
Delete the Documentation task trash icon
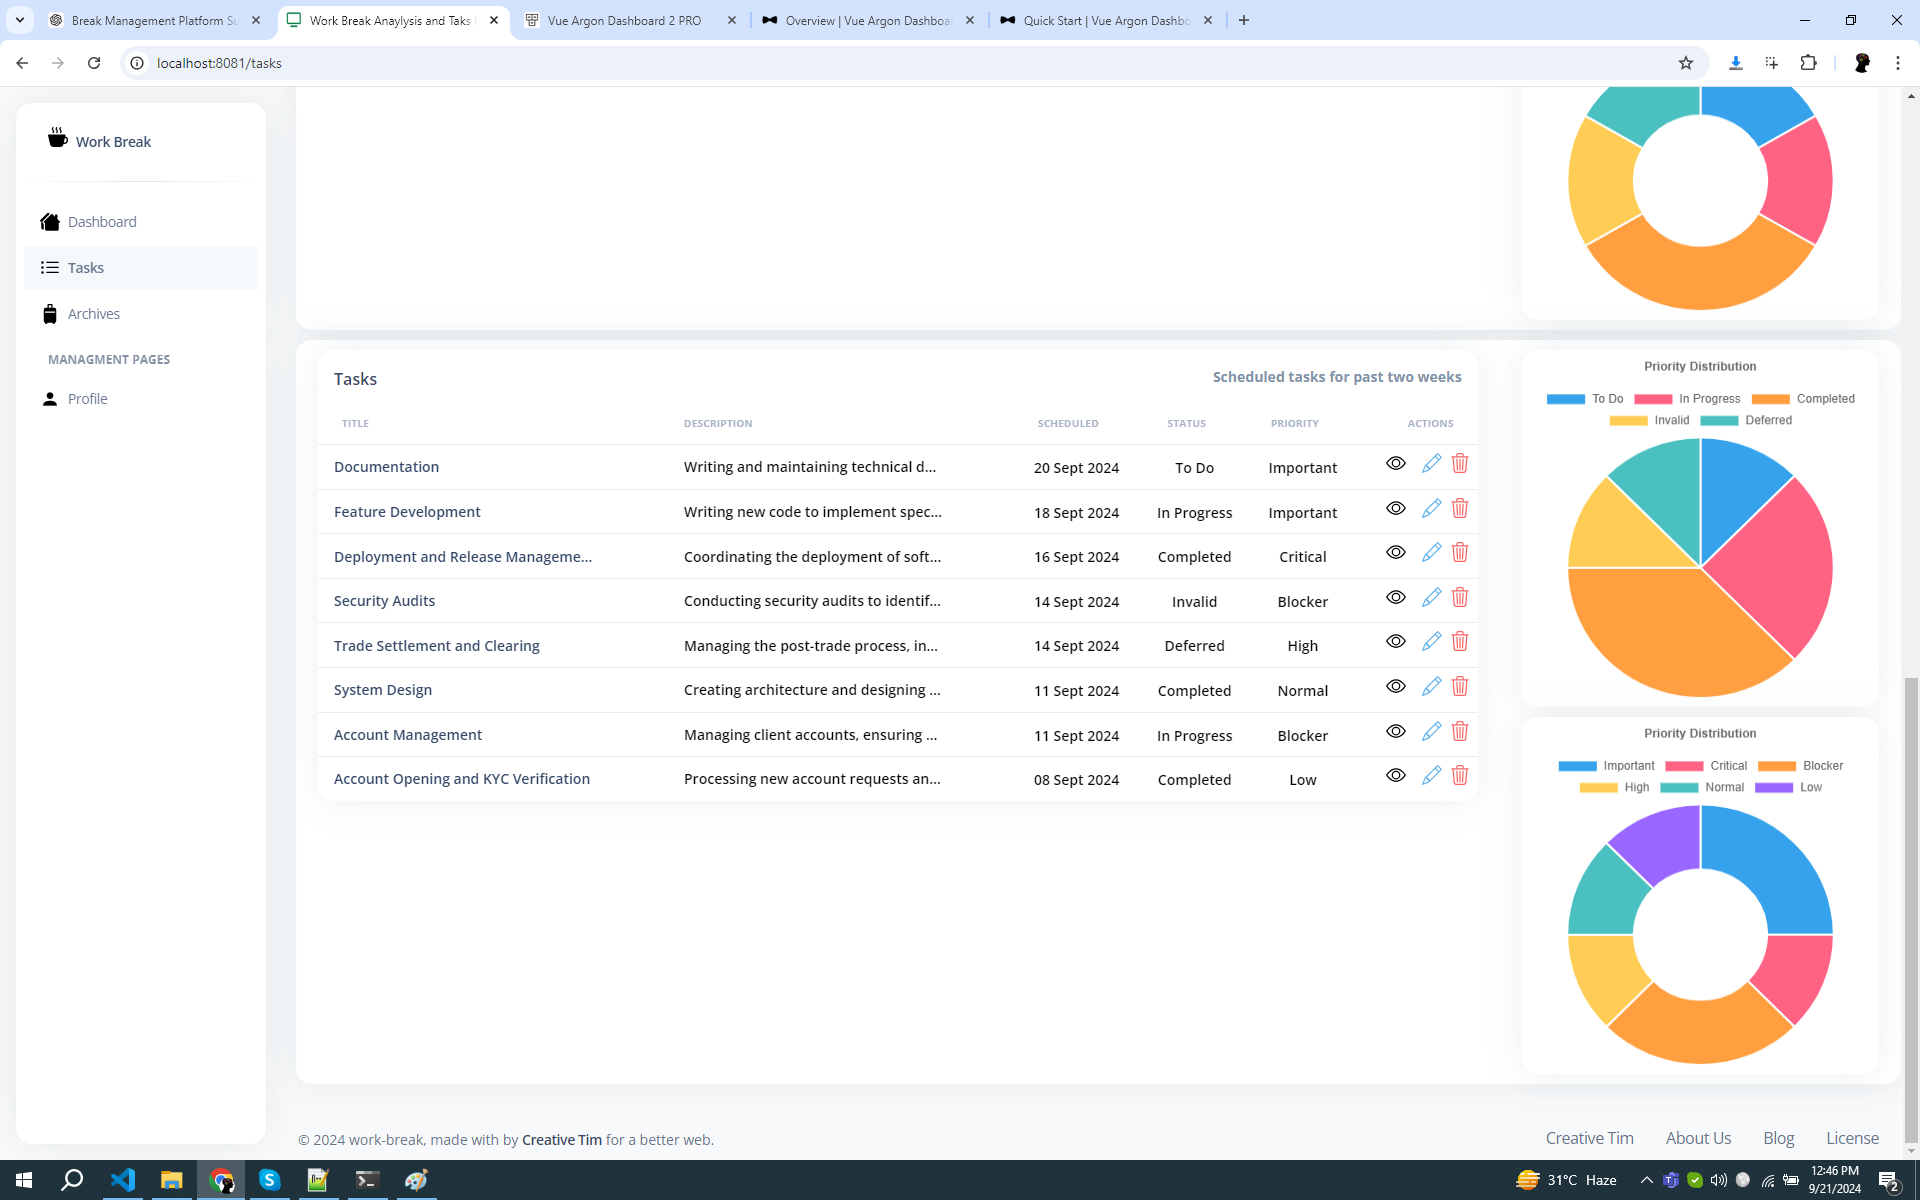pos(1460,464)
